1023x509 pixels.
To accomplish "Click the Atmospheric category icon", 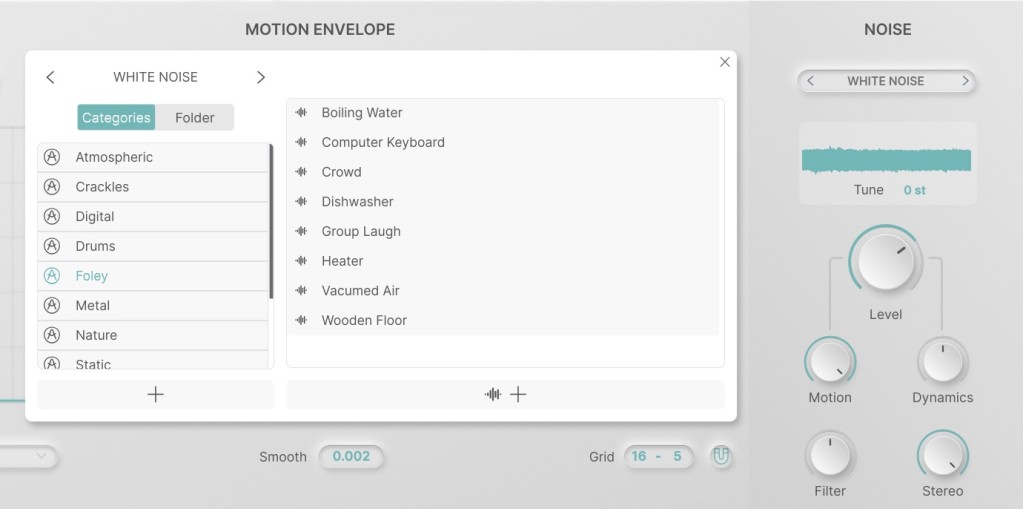I will [52, 157].
